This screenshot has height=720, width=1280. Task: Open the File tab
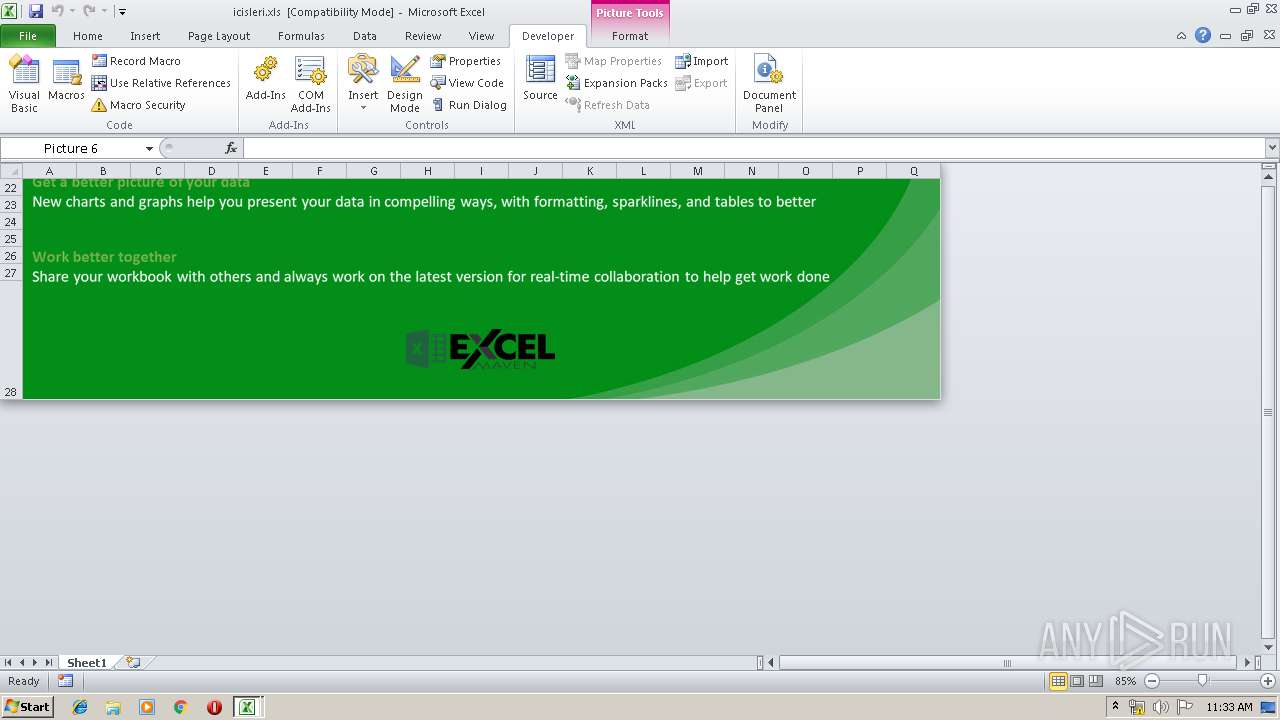[28, 36]
